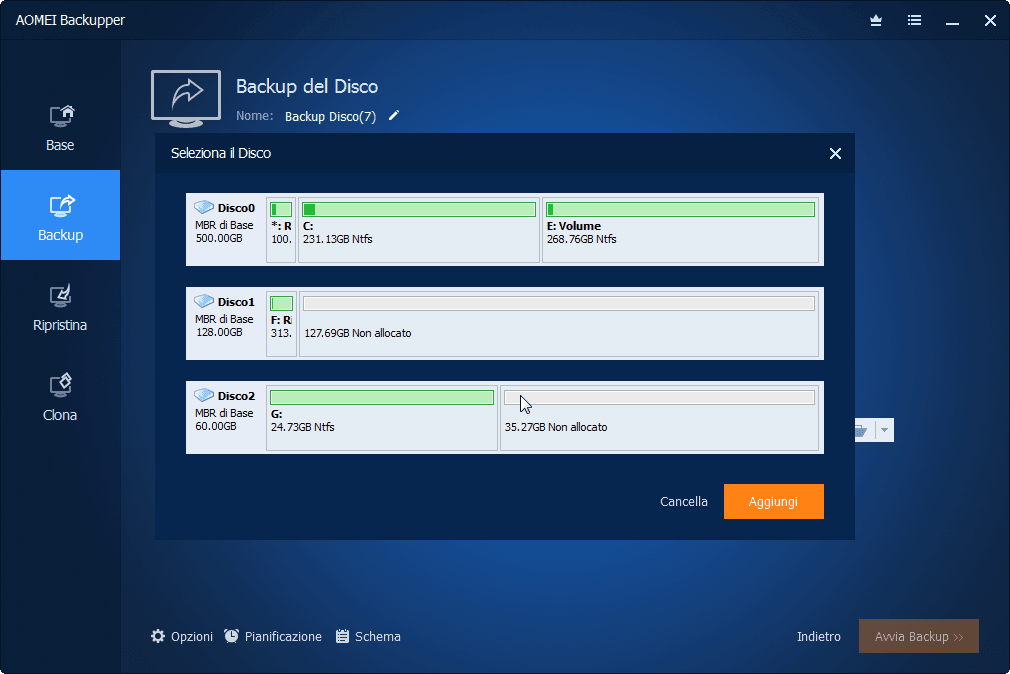
Task: Select Disco1 disk header
Action: [225, 323]
